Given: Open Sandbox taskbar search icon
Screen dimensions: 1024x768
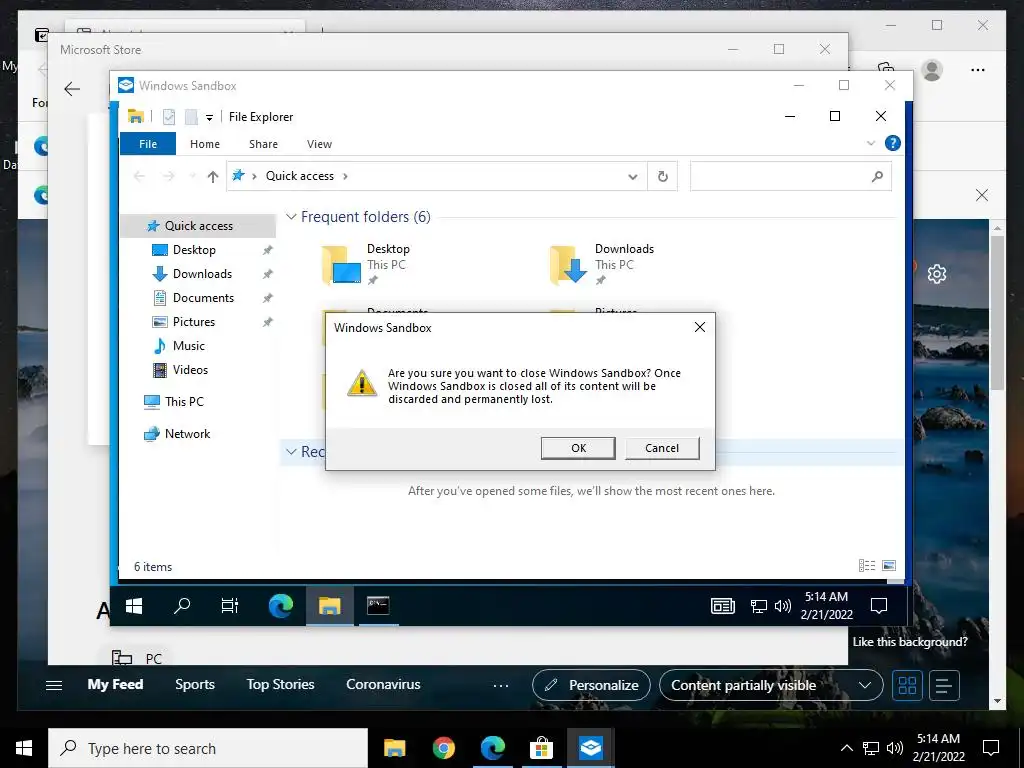Looking at the screenshot, I should point(182,606).
